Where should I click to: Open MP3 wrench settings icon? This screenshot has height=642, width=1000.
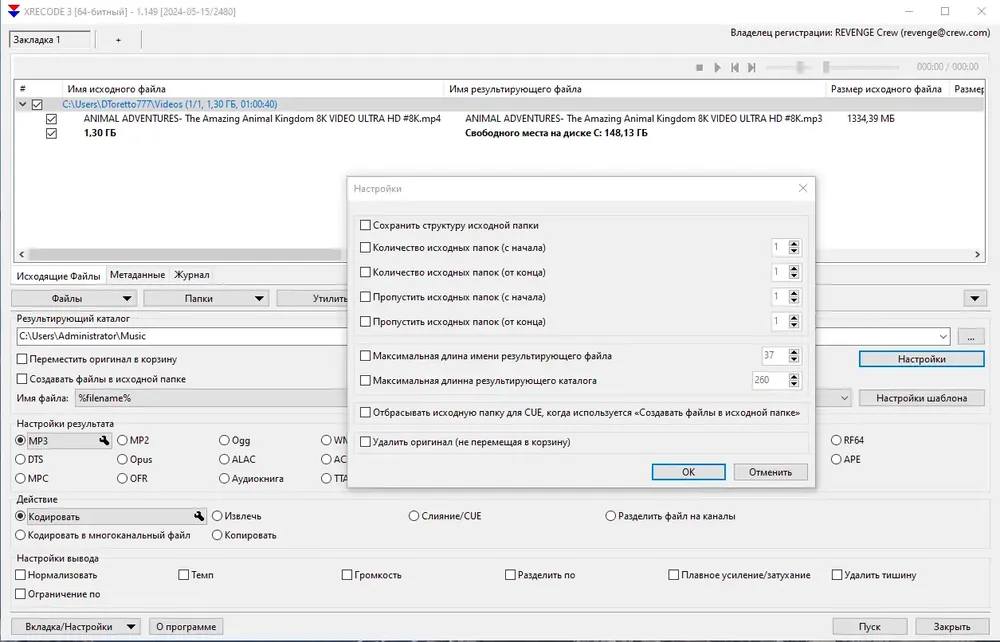pos(104,441)
